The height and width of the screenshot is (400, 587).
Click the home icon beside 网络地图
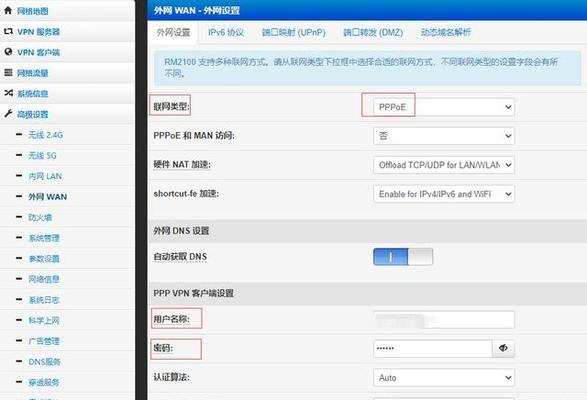8,10
